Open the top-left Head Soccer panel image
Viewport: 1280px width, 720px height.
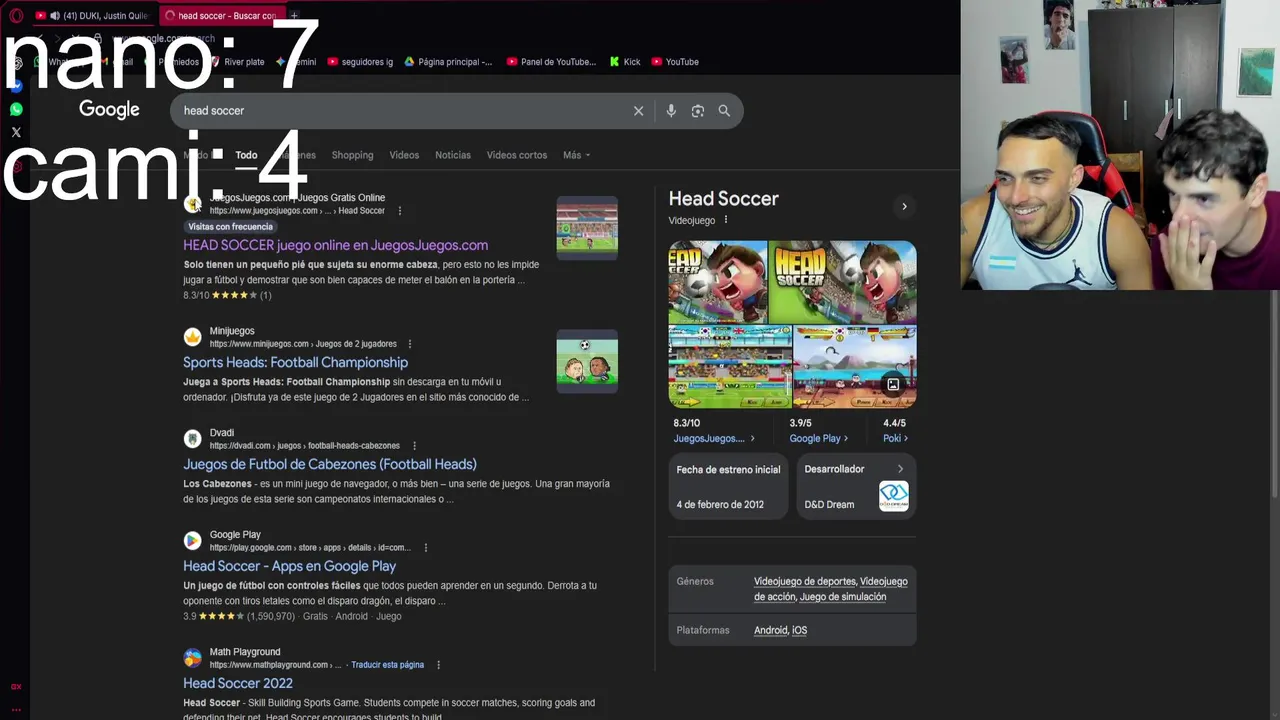pyautogui.click(x=718, y=282)
